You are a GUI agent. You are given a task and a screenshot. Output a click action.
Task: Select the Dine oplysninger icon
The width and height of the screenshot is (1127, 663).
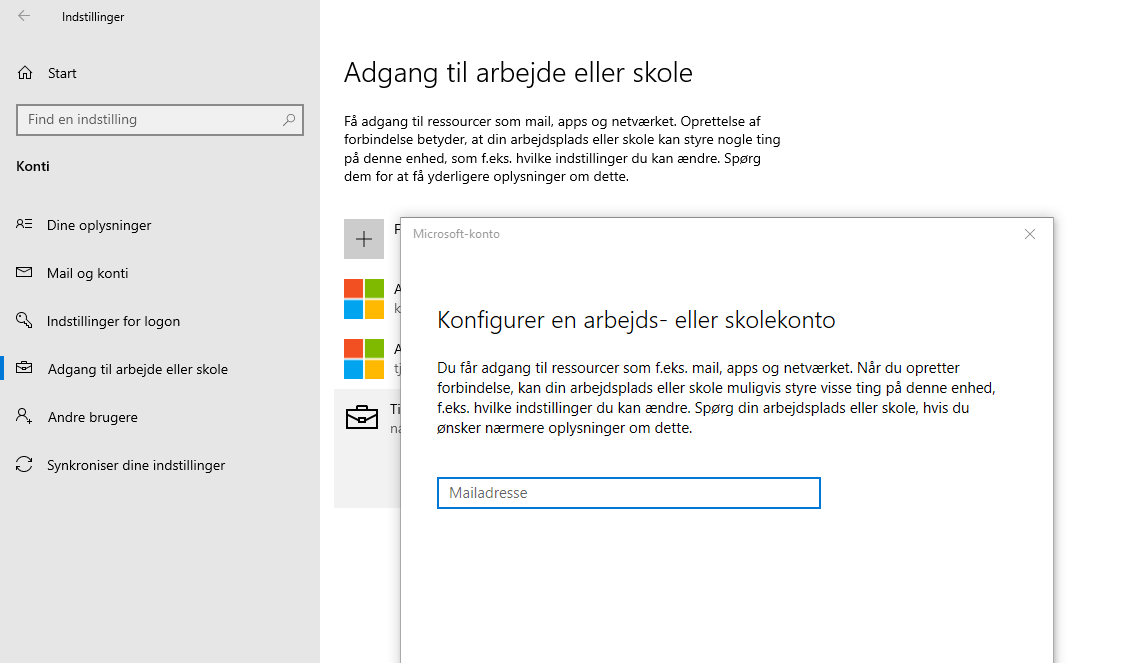(24, 224)
